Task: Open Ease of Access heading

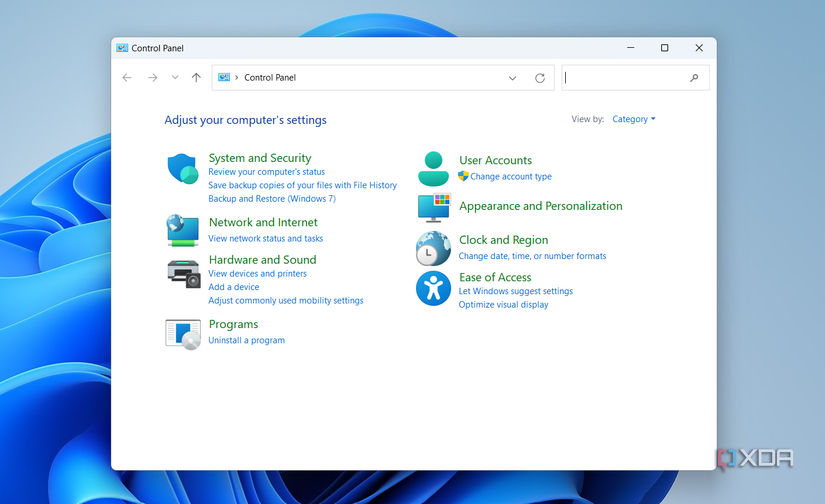Action: (495, 277)
